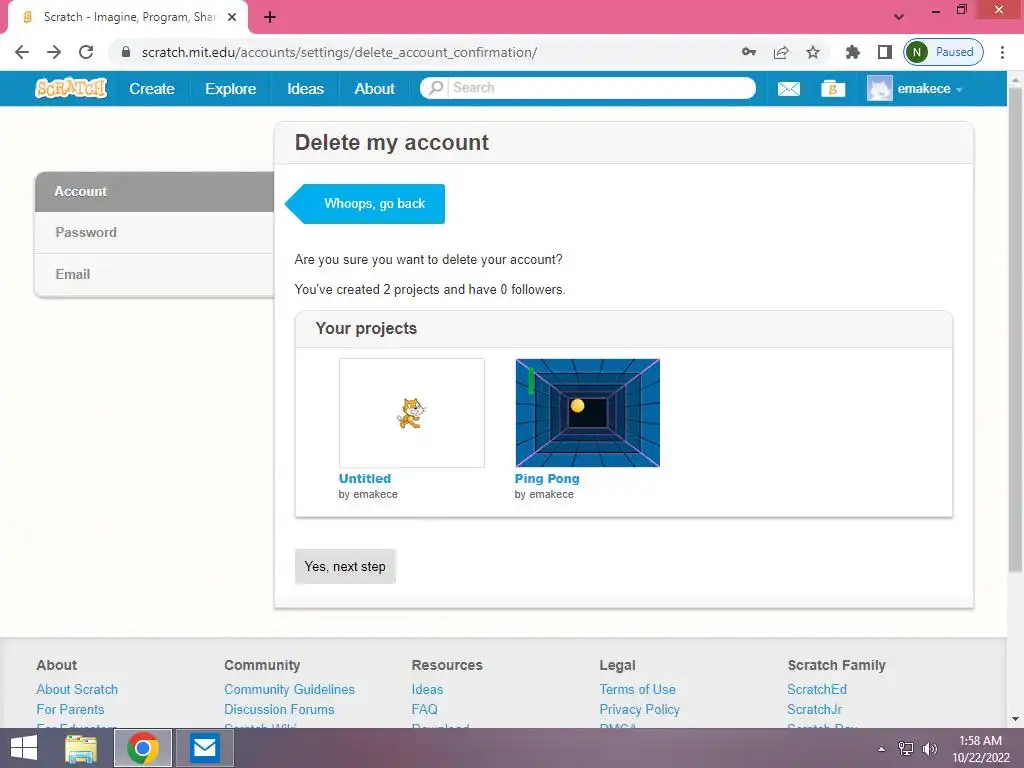
Task: Open the Windows Start menu
Action: tap(24, 748)
